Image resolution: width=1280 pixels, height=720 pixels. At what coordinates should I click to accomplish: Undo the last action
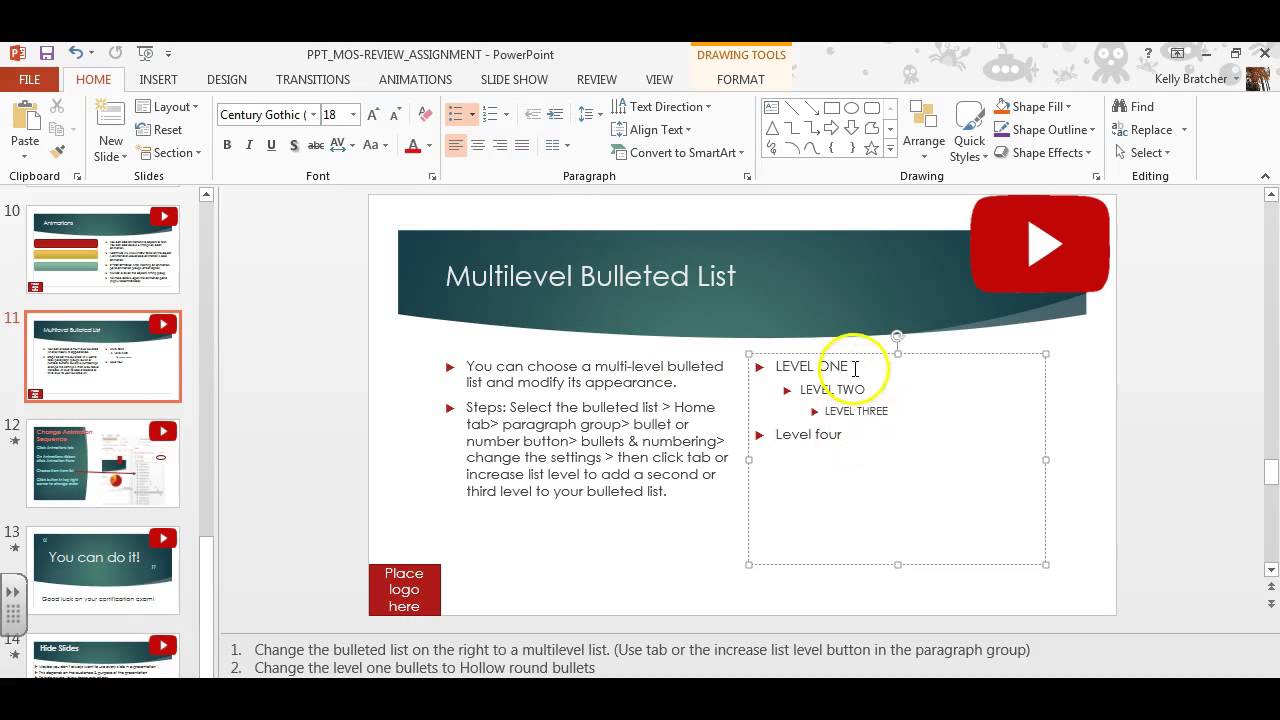[76, 53]
